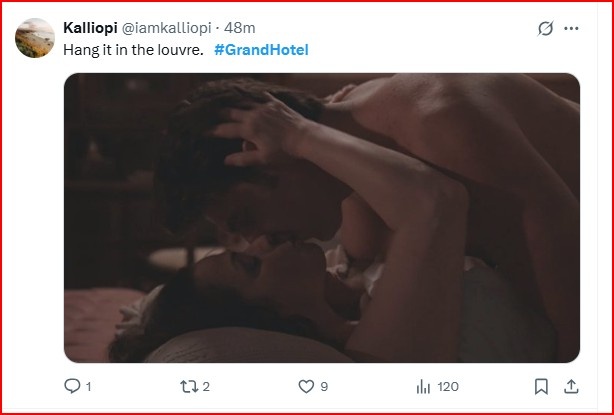Open the Grok explain-post icon
This screenshot has height=415, width=614.
545,28
